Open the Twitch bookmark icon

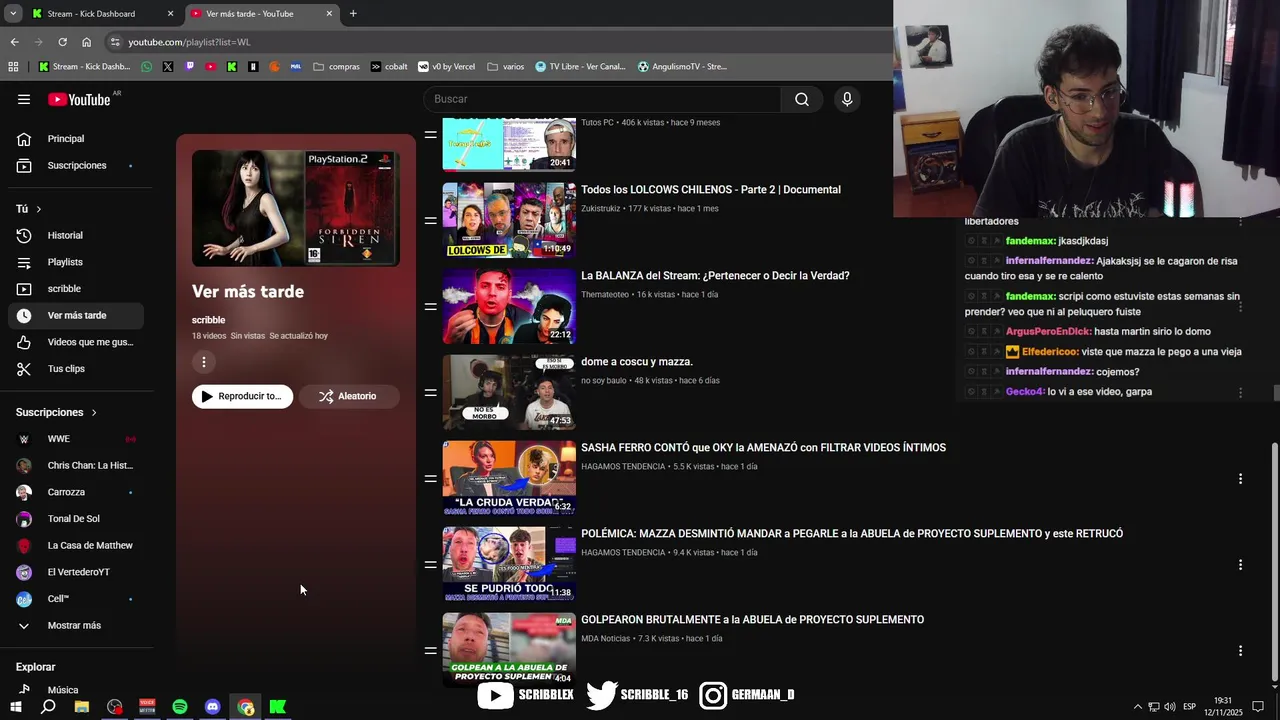click(x=189, y=67)
